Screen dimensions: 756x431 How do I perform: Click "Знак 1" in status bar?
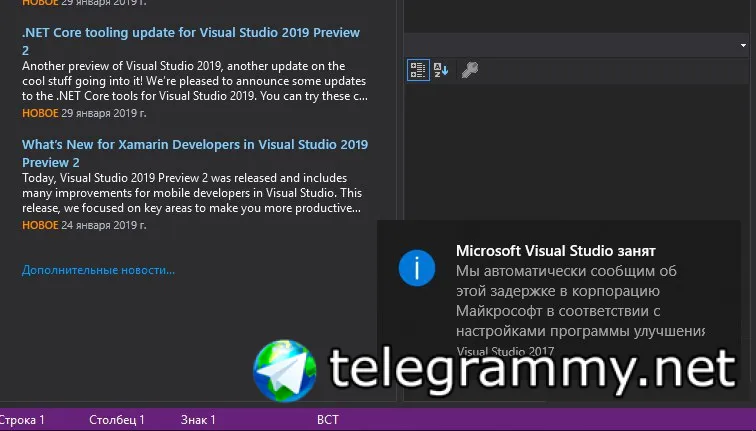pyautogui.click(x=198, y=420)
